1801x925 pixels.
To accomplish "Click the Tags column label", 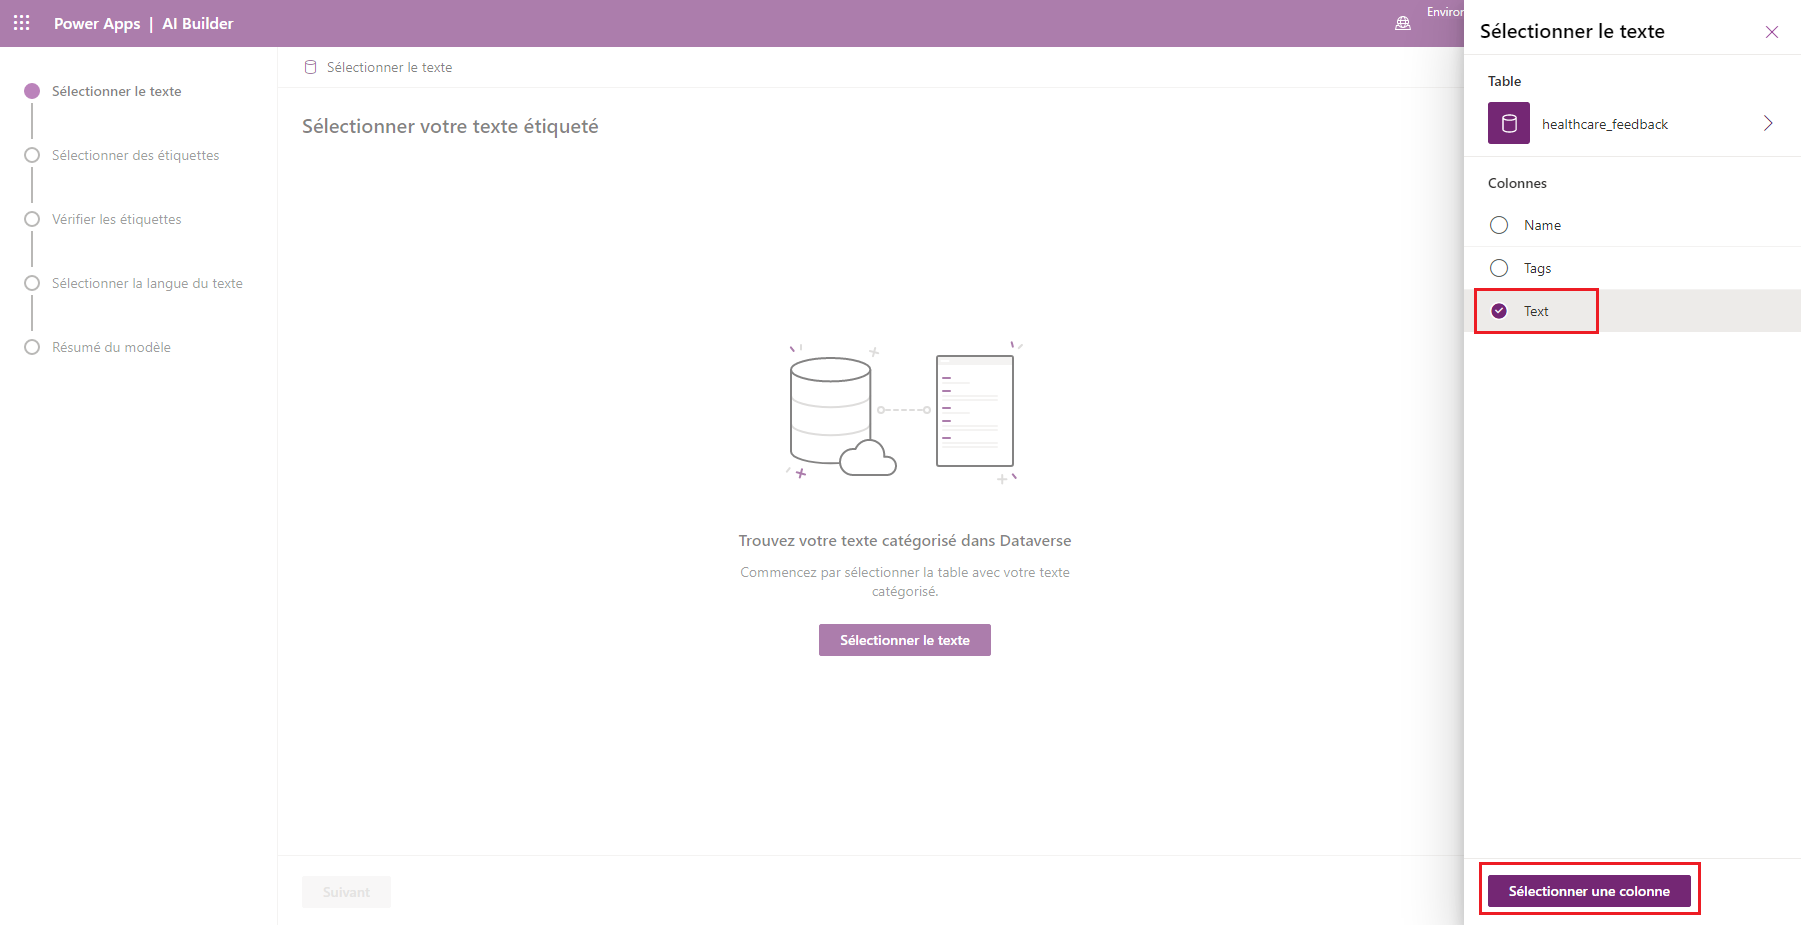I will click(1537, 268).
